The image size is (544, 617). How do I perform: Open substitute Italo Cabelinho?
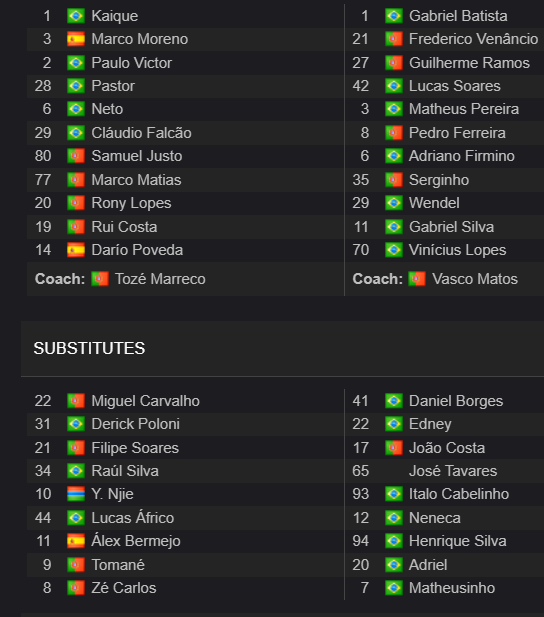pyautogui.click(x=459, y=494)
